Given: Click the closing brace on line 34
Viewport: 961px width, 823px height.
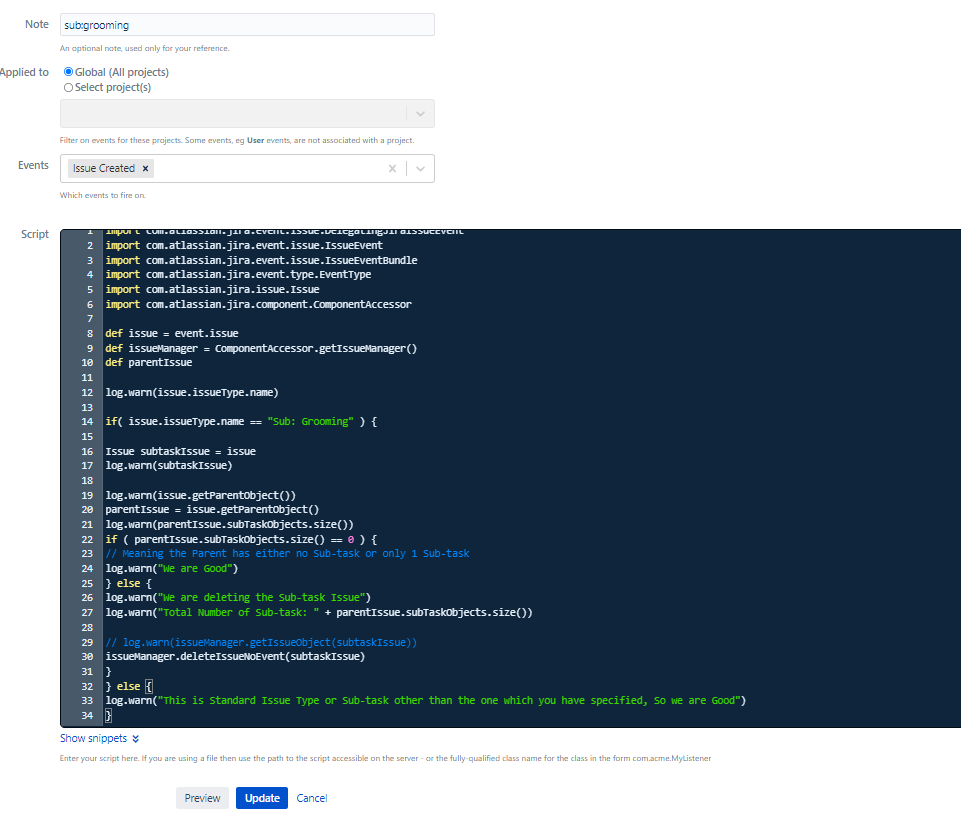Looking at the screenshot, I should coord(108,716).
